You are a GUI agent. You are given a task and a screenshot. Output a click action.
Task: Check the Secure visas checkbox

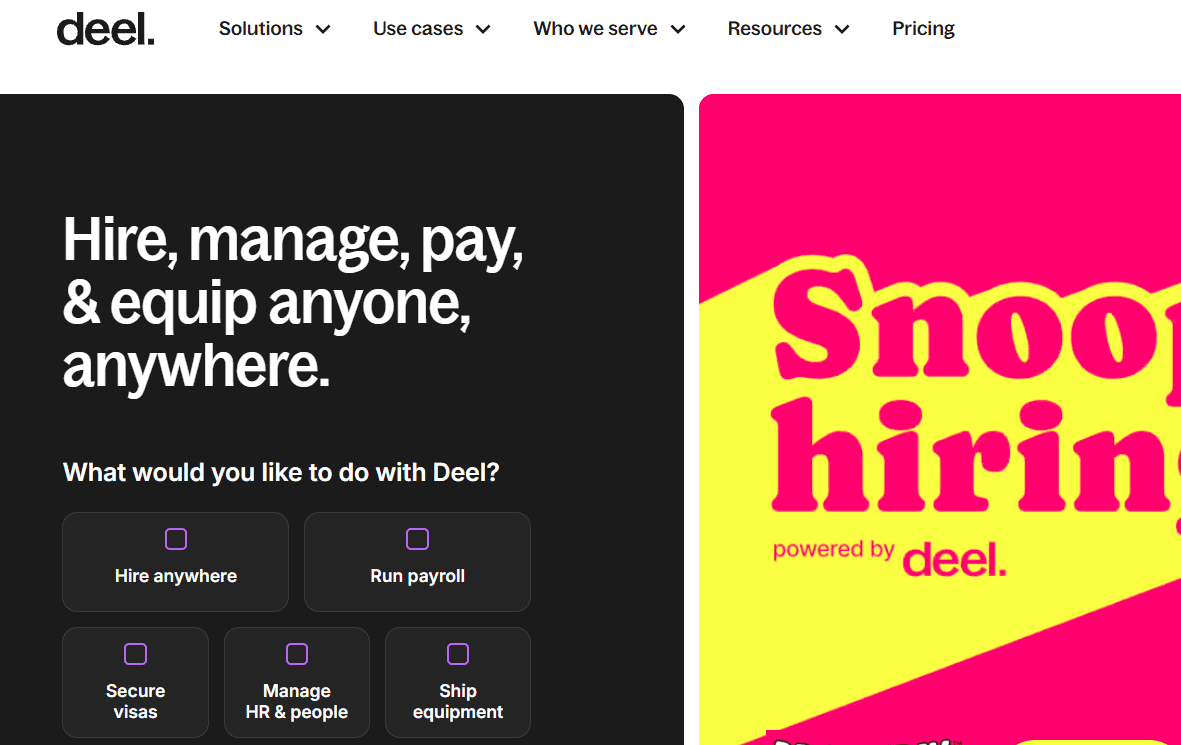point(136,654)
